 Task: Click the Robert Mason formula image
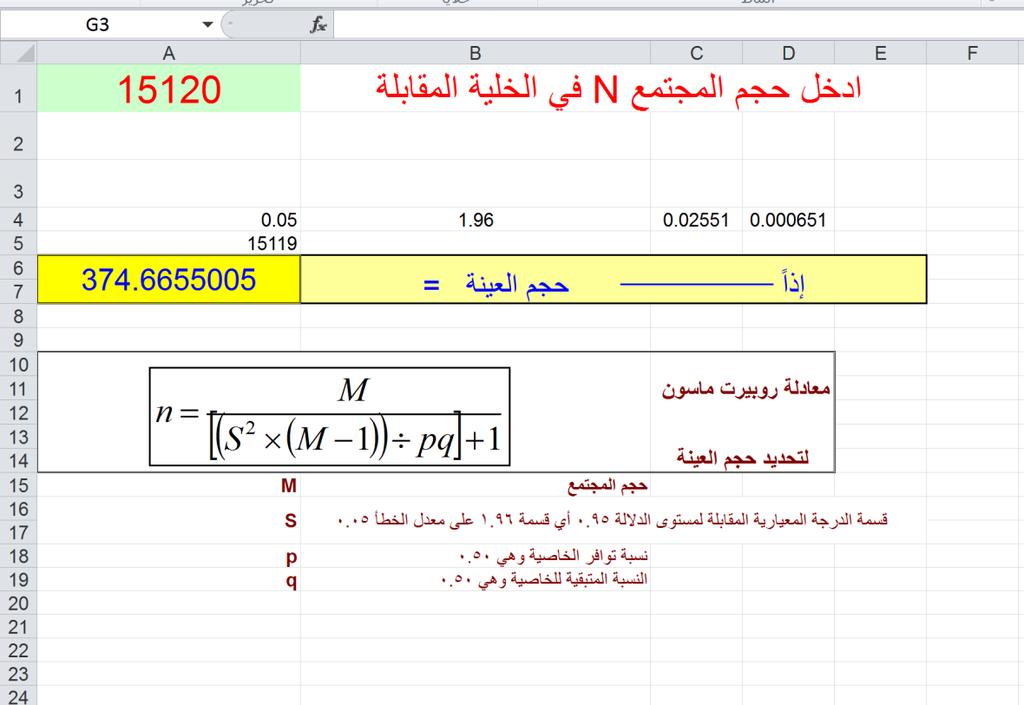(329, 416)
